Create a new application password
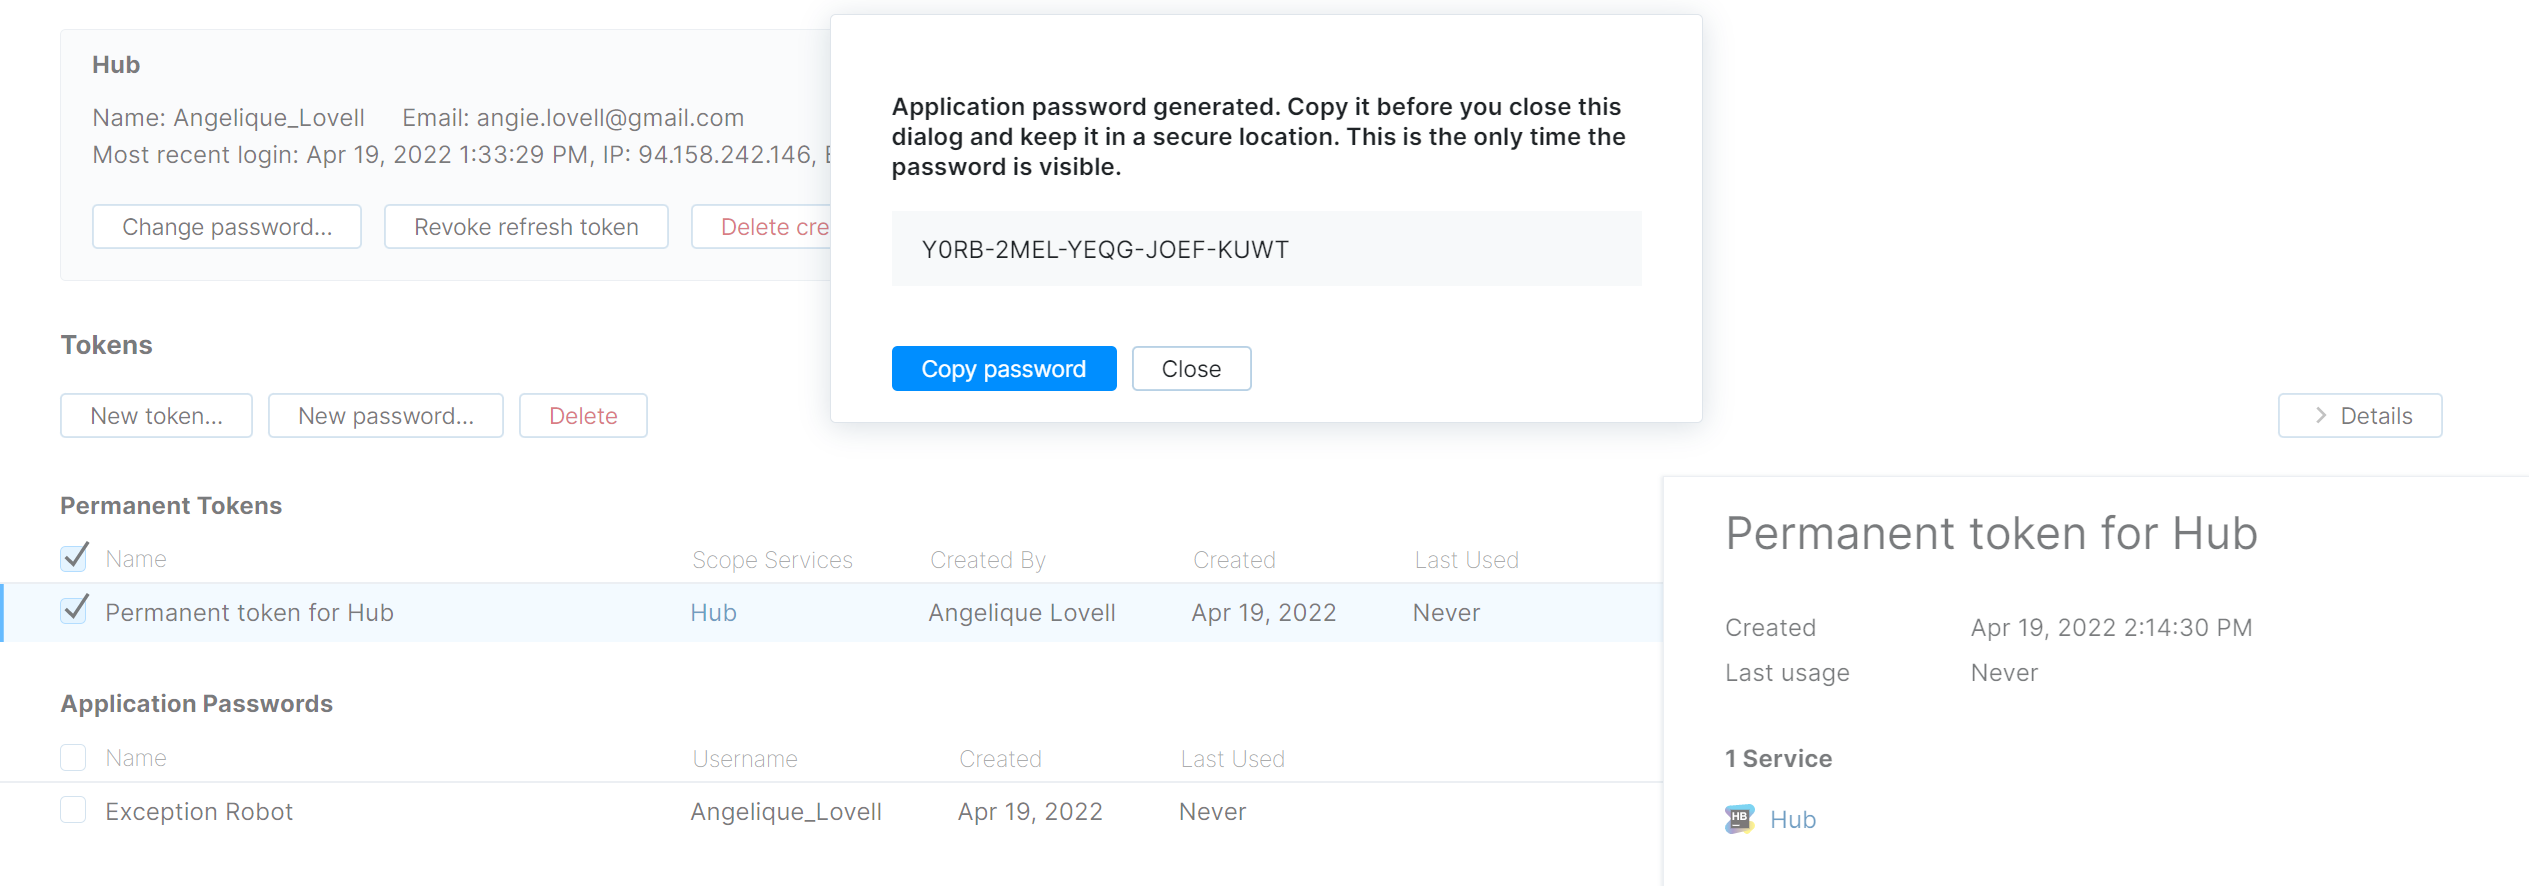 (x=386, y=415)
